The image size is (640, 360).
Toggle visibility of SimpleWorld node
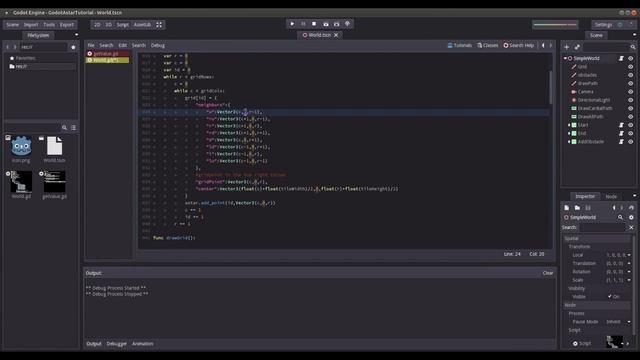[x=630, y=58]
